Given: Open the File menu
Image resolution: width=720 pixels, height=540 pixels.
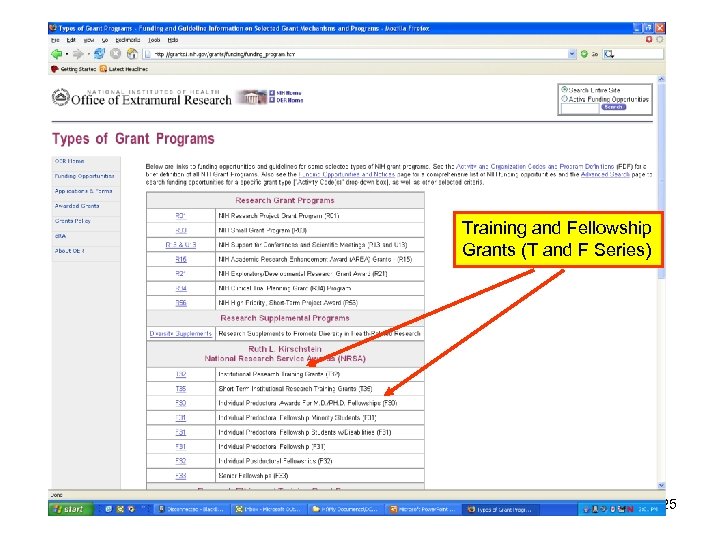Looking at the screenshot, I should (x=55, y=40).
